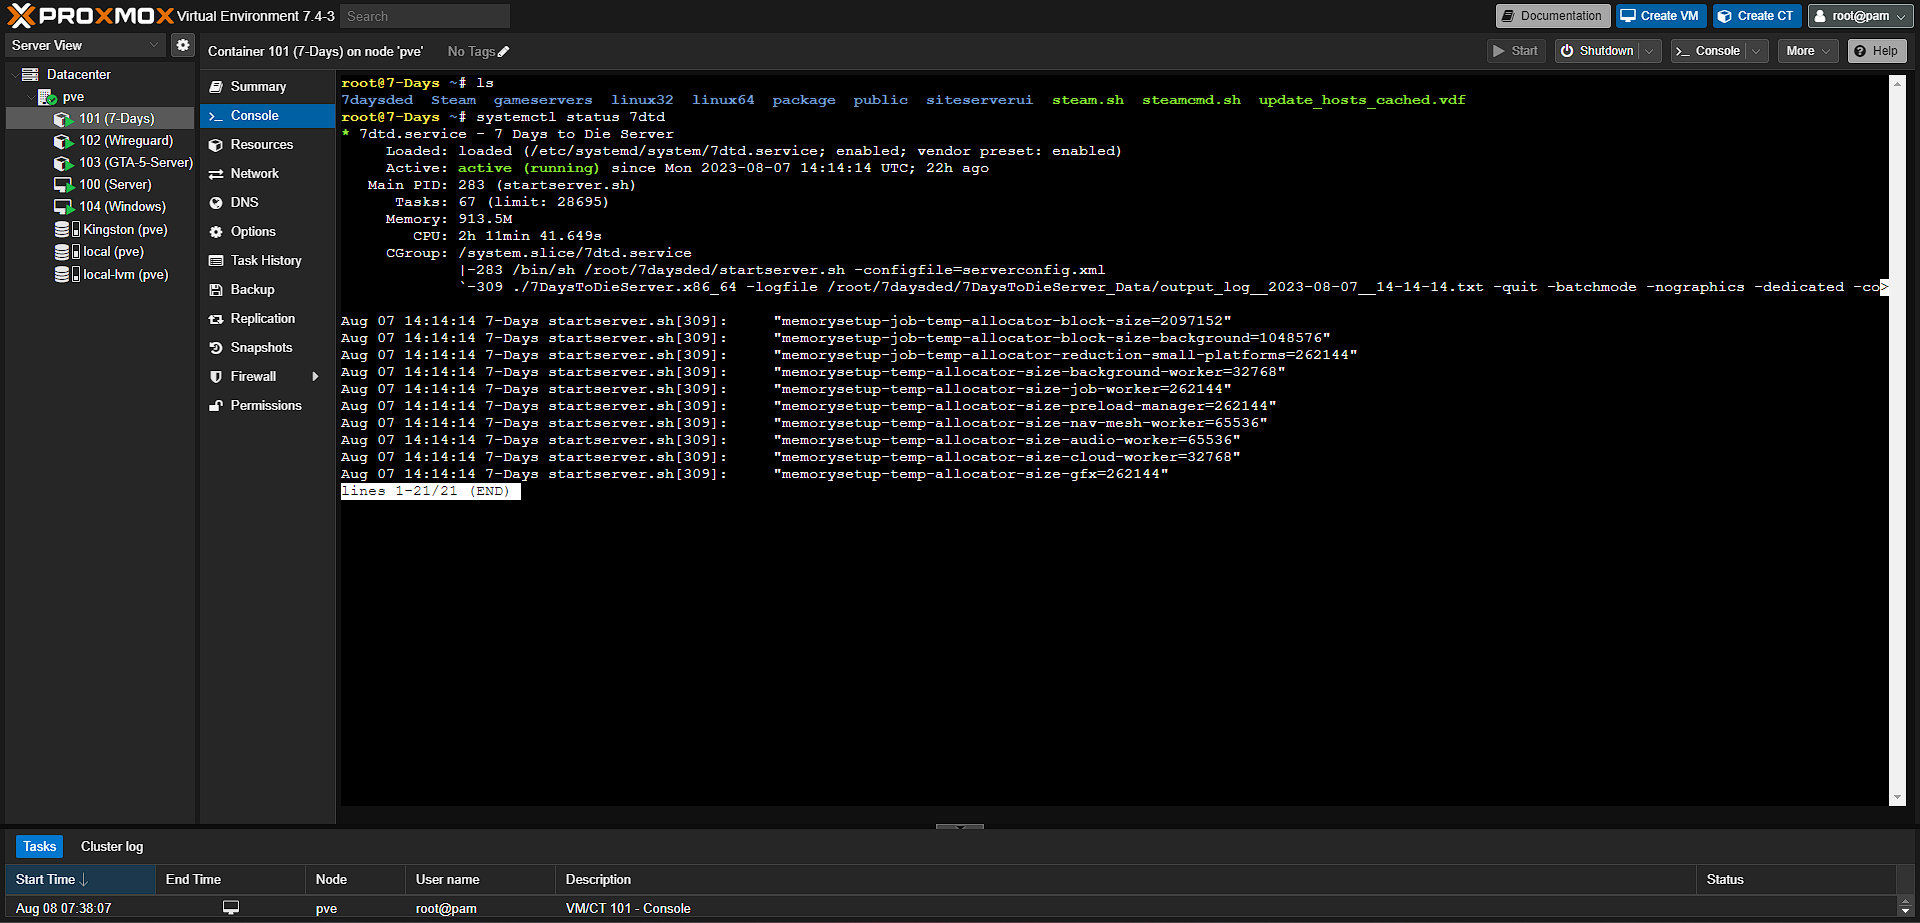
Task: Sort by the End Time column header
Action: pyautogui.click(x=230, y=880)
